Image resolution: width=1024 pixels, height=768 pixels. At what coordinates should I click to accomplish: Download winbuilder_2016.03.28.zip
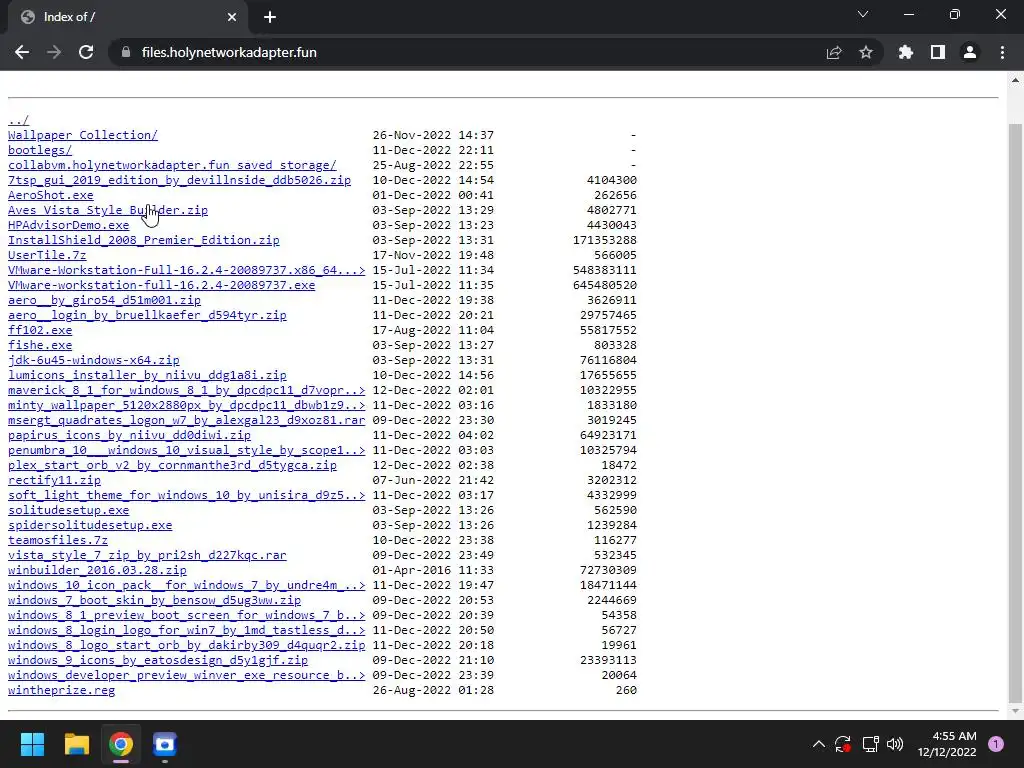point(97,571)
